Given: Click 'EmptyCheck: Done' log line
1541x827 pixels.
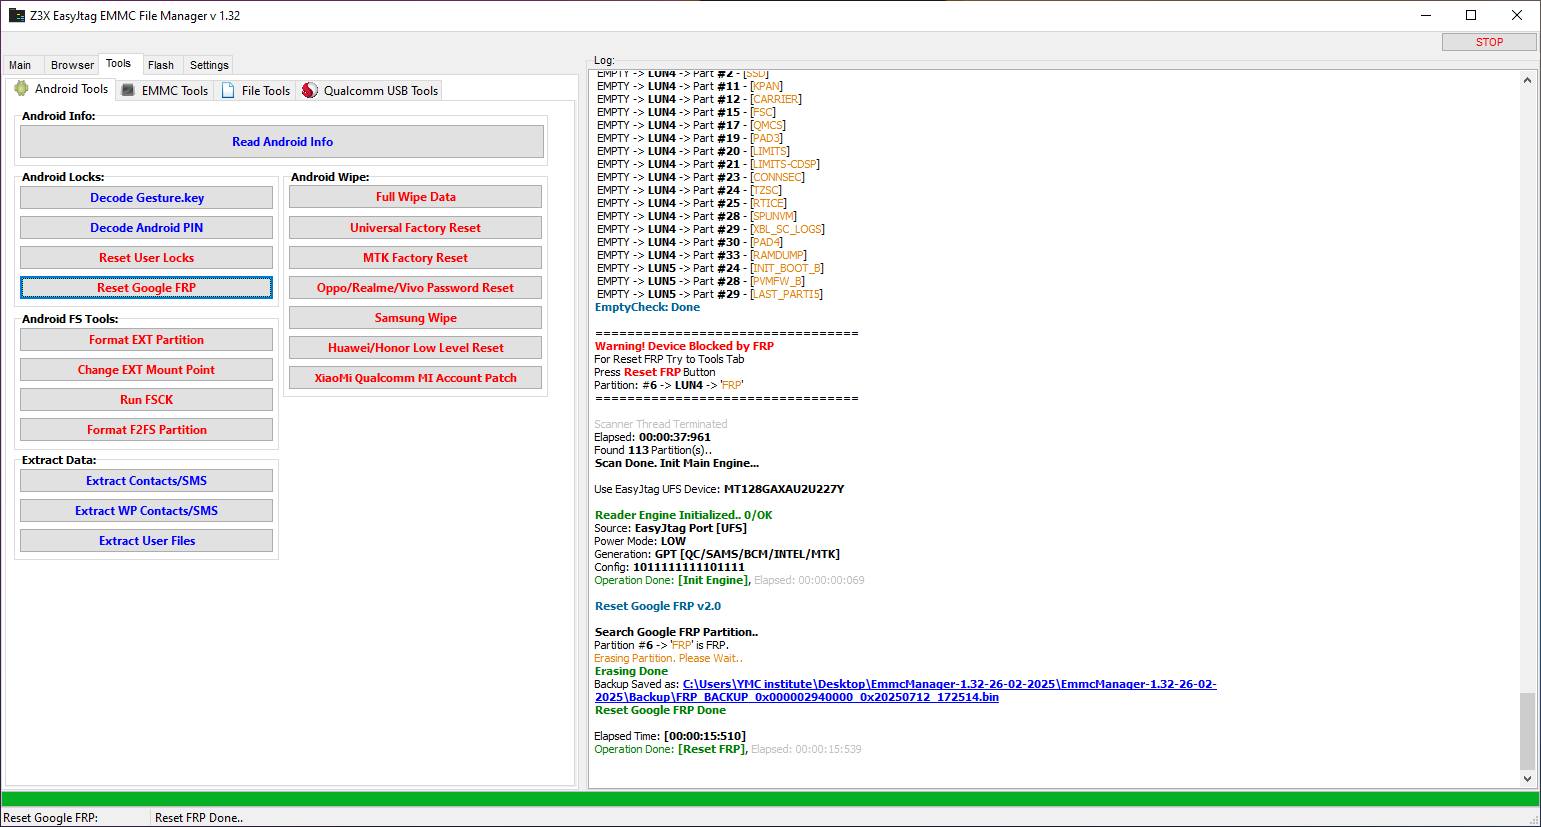Looking at the screenshot, I should click(647, 308).
